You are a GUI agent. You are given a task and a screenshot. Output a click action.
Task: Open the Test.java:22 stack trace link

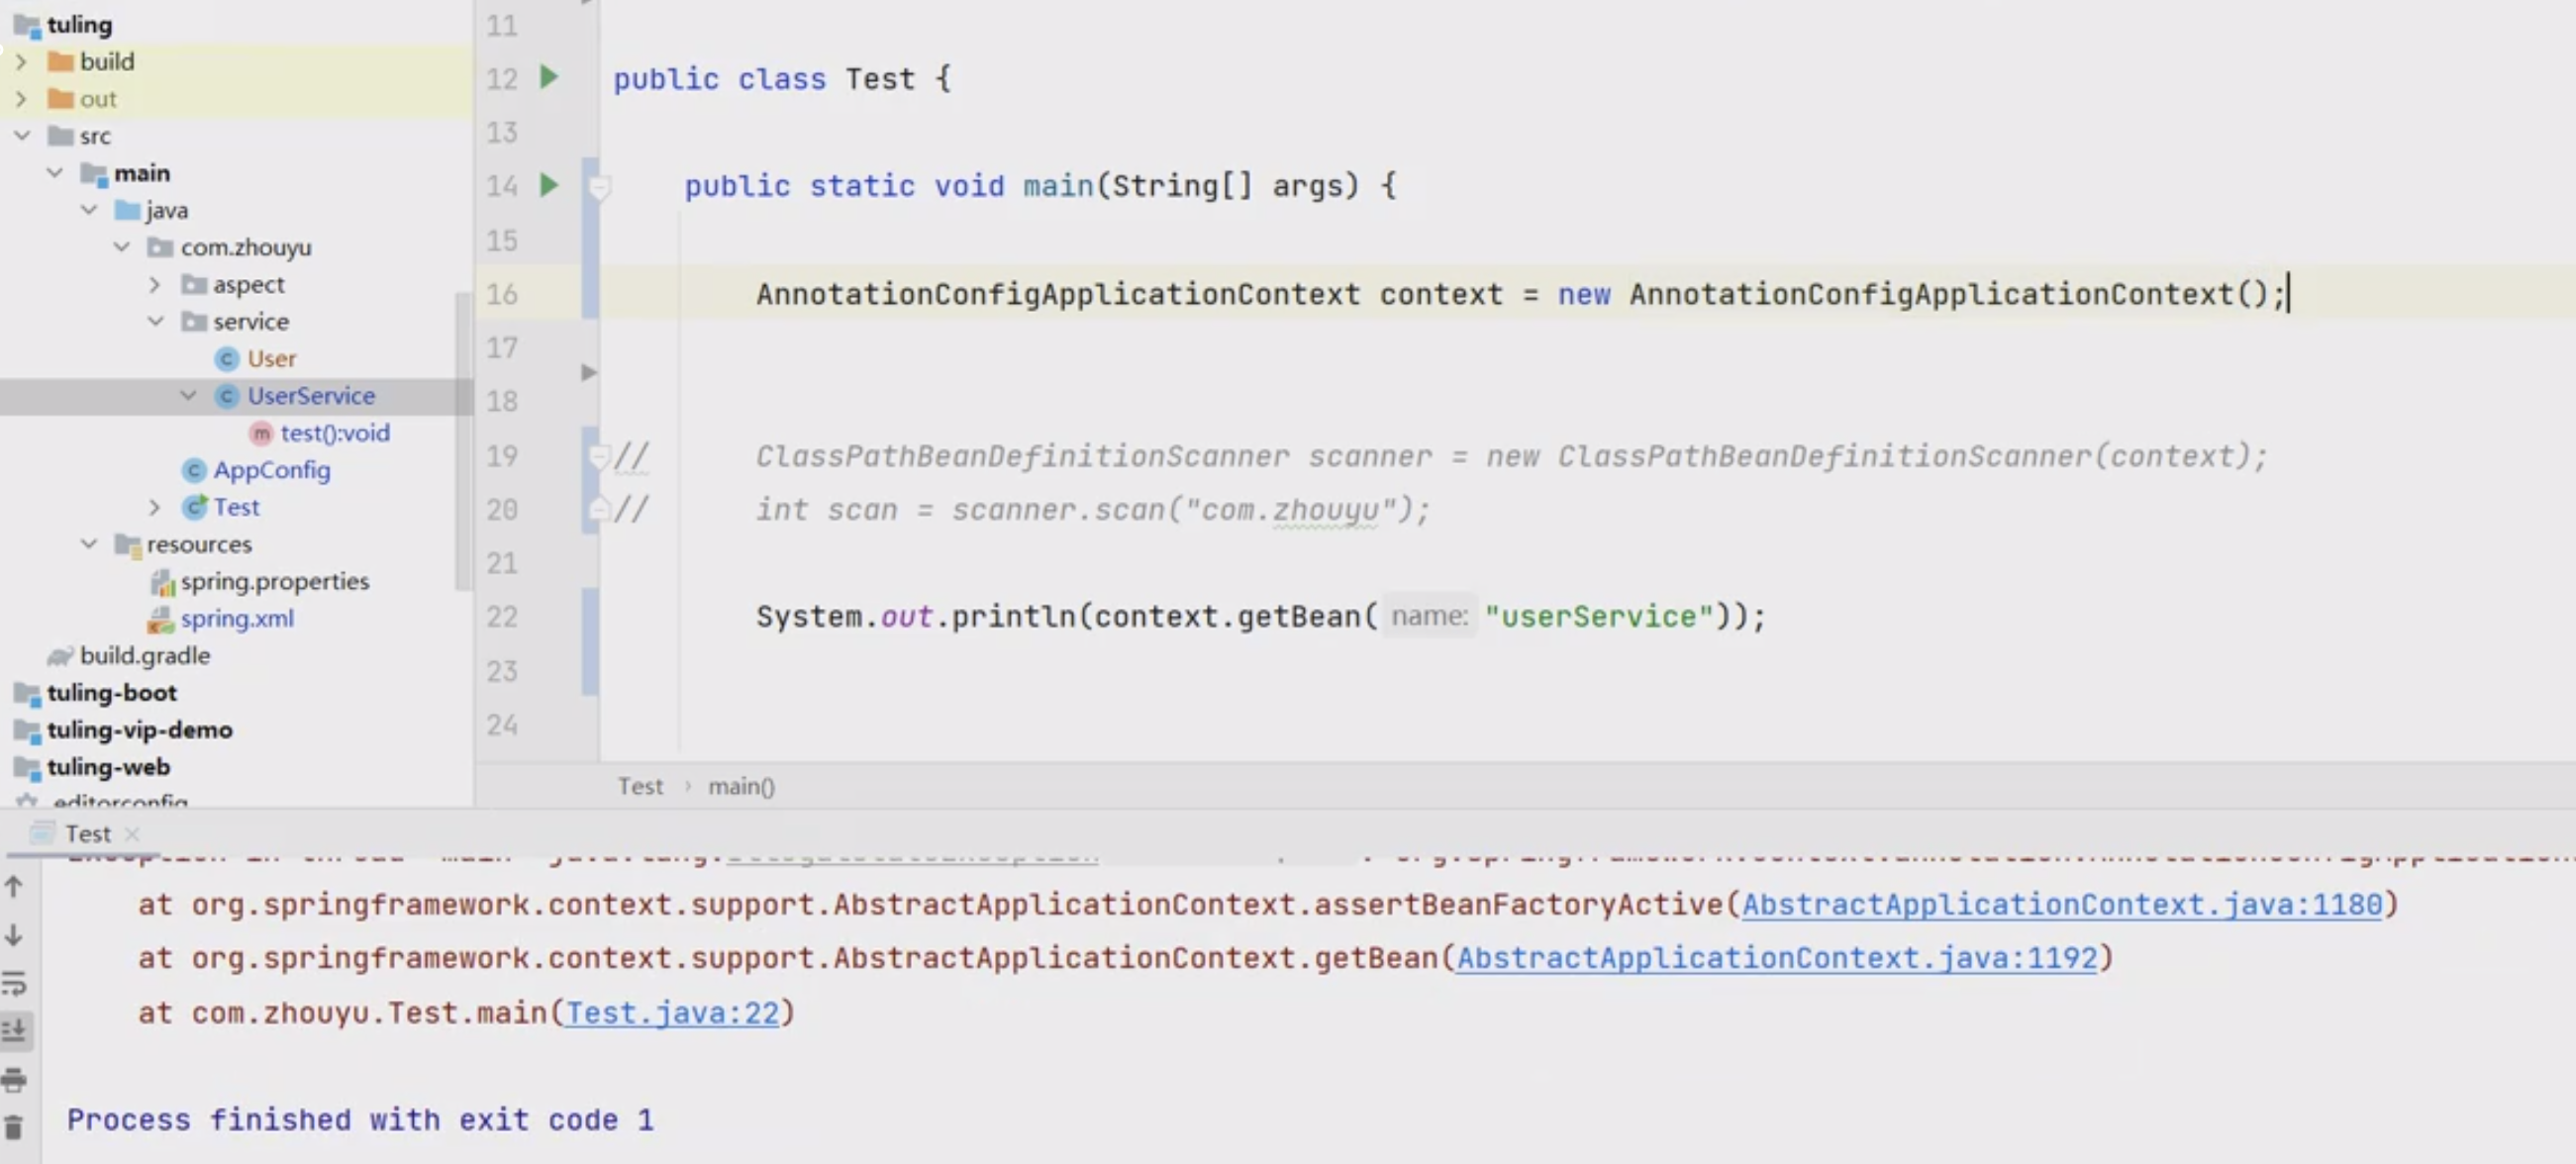(672, 1012)
